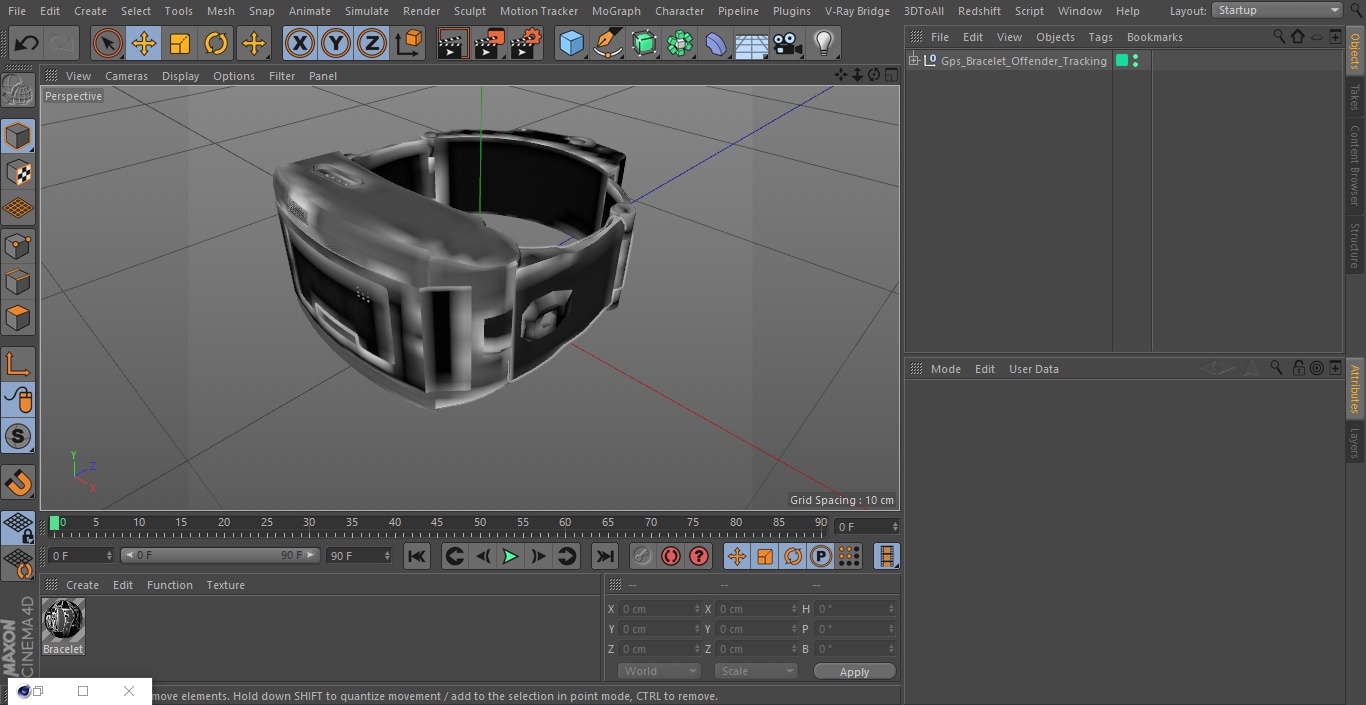Open the Bend deformer icon
The image size is (1366, 705).
(716, 43)
